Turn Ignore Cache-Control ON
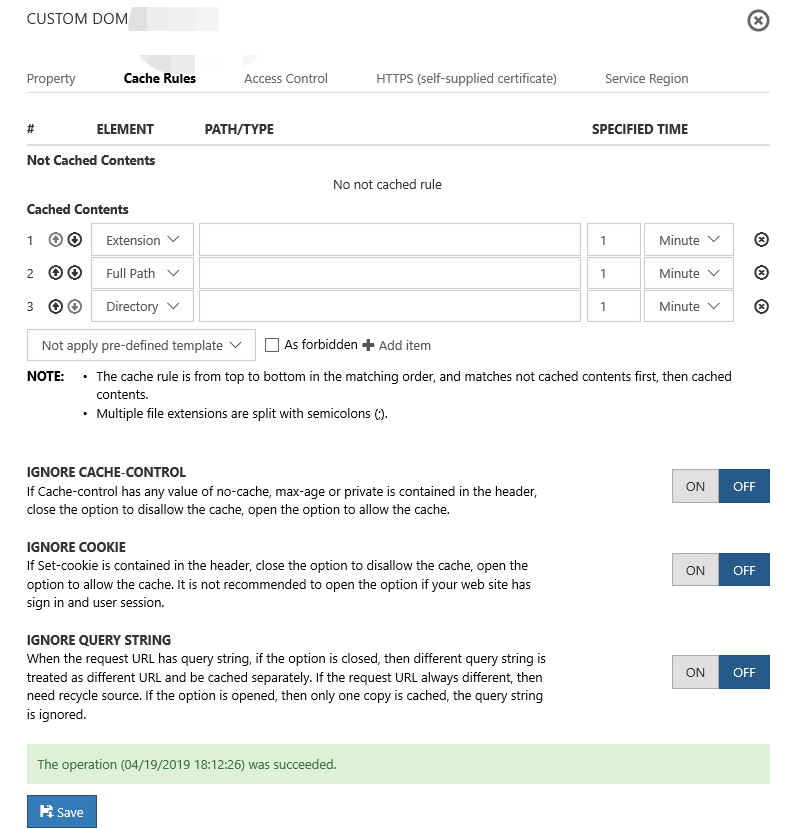Screen dimensions: 800x829 point(695,487)
